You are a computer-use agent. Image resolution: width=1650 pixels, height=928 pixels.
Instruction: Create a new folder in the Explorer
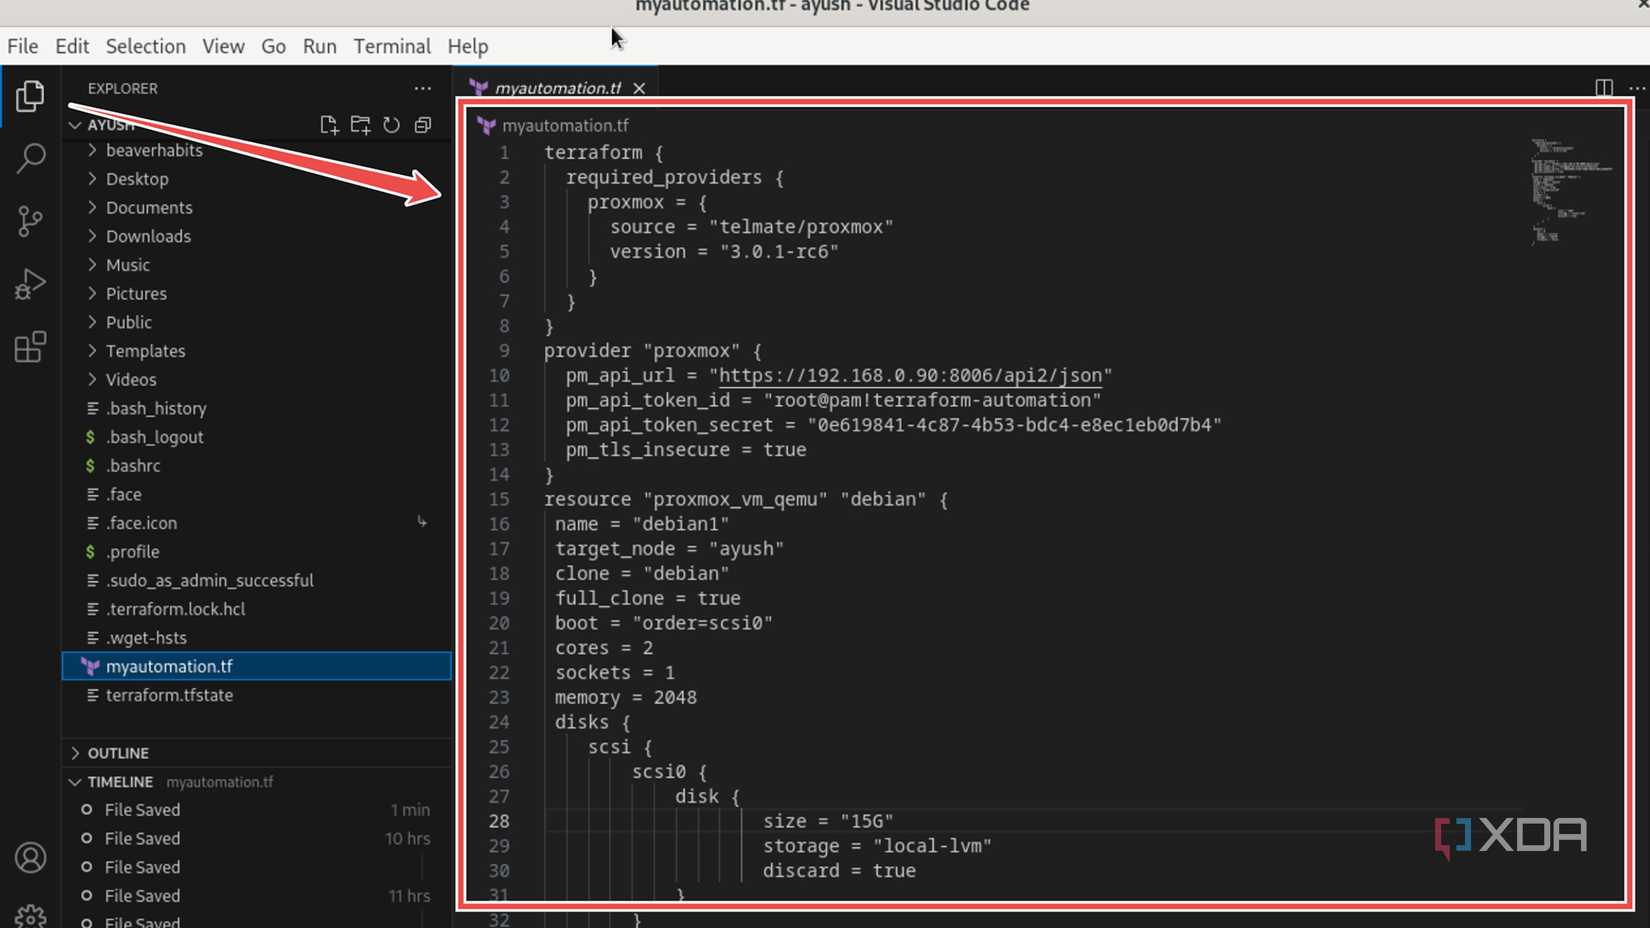click(360, 124)
